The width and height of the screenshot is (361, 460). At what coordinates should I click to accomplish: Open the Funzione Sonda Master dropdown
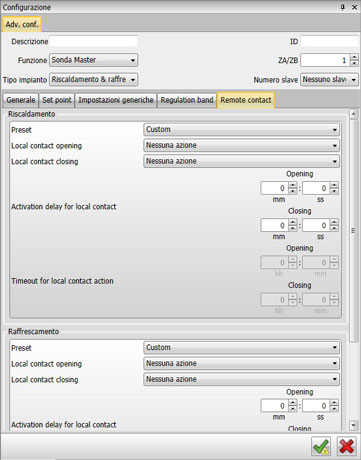click(93, 60)
